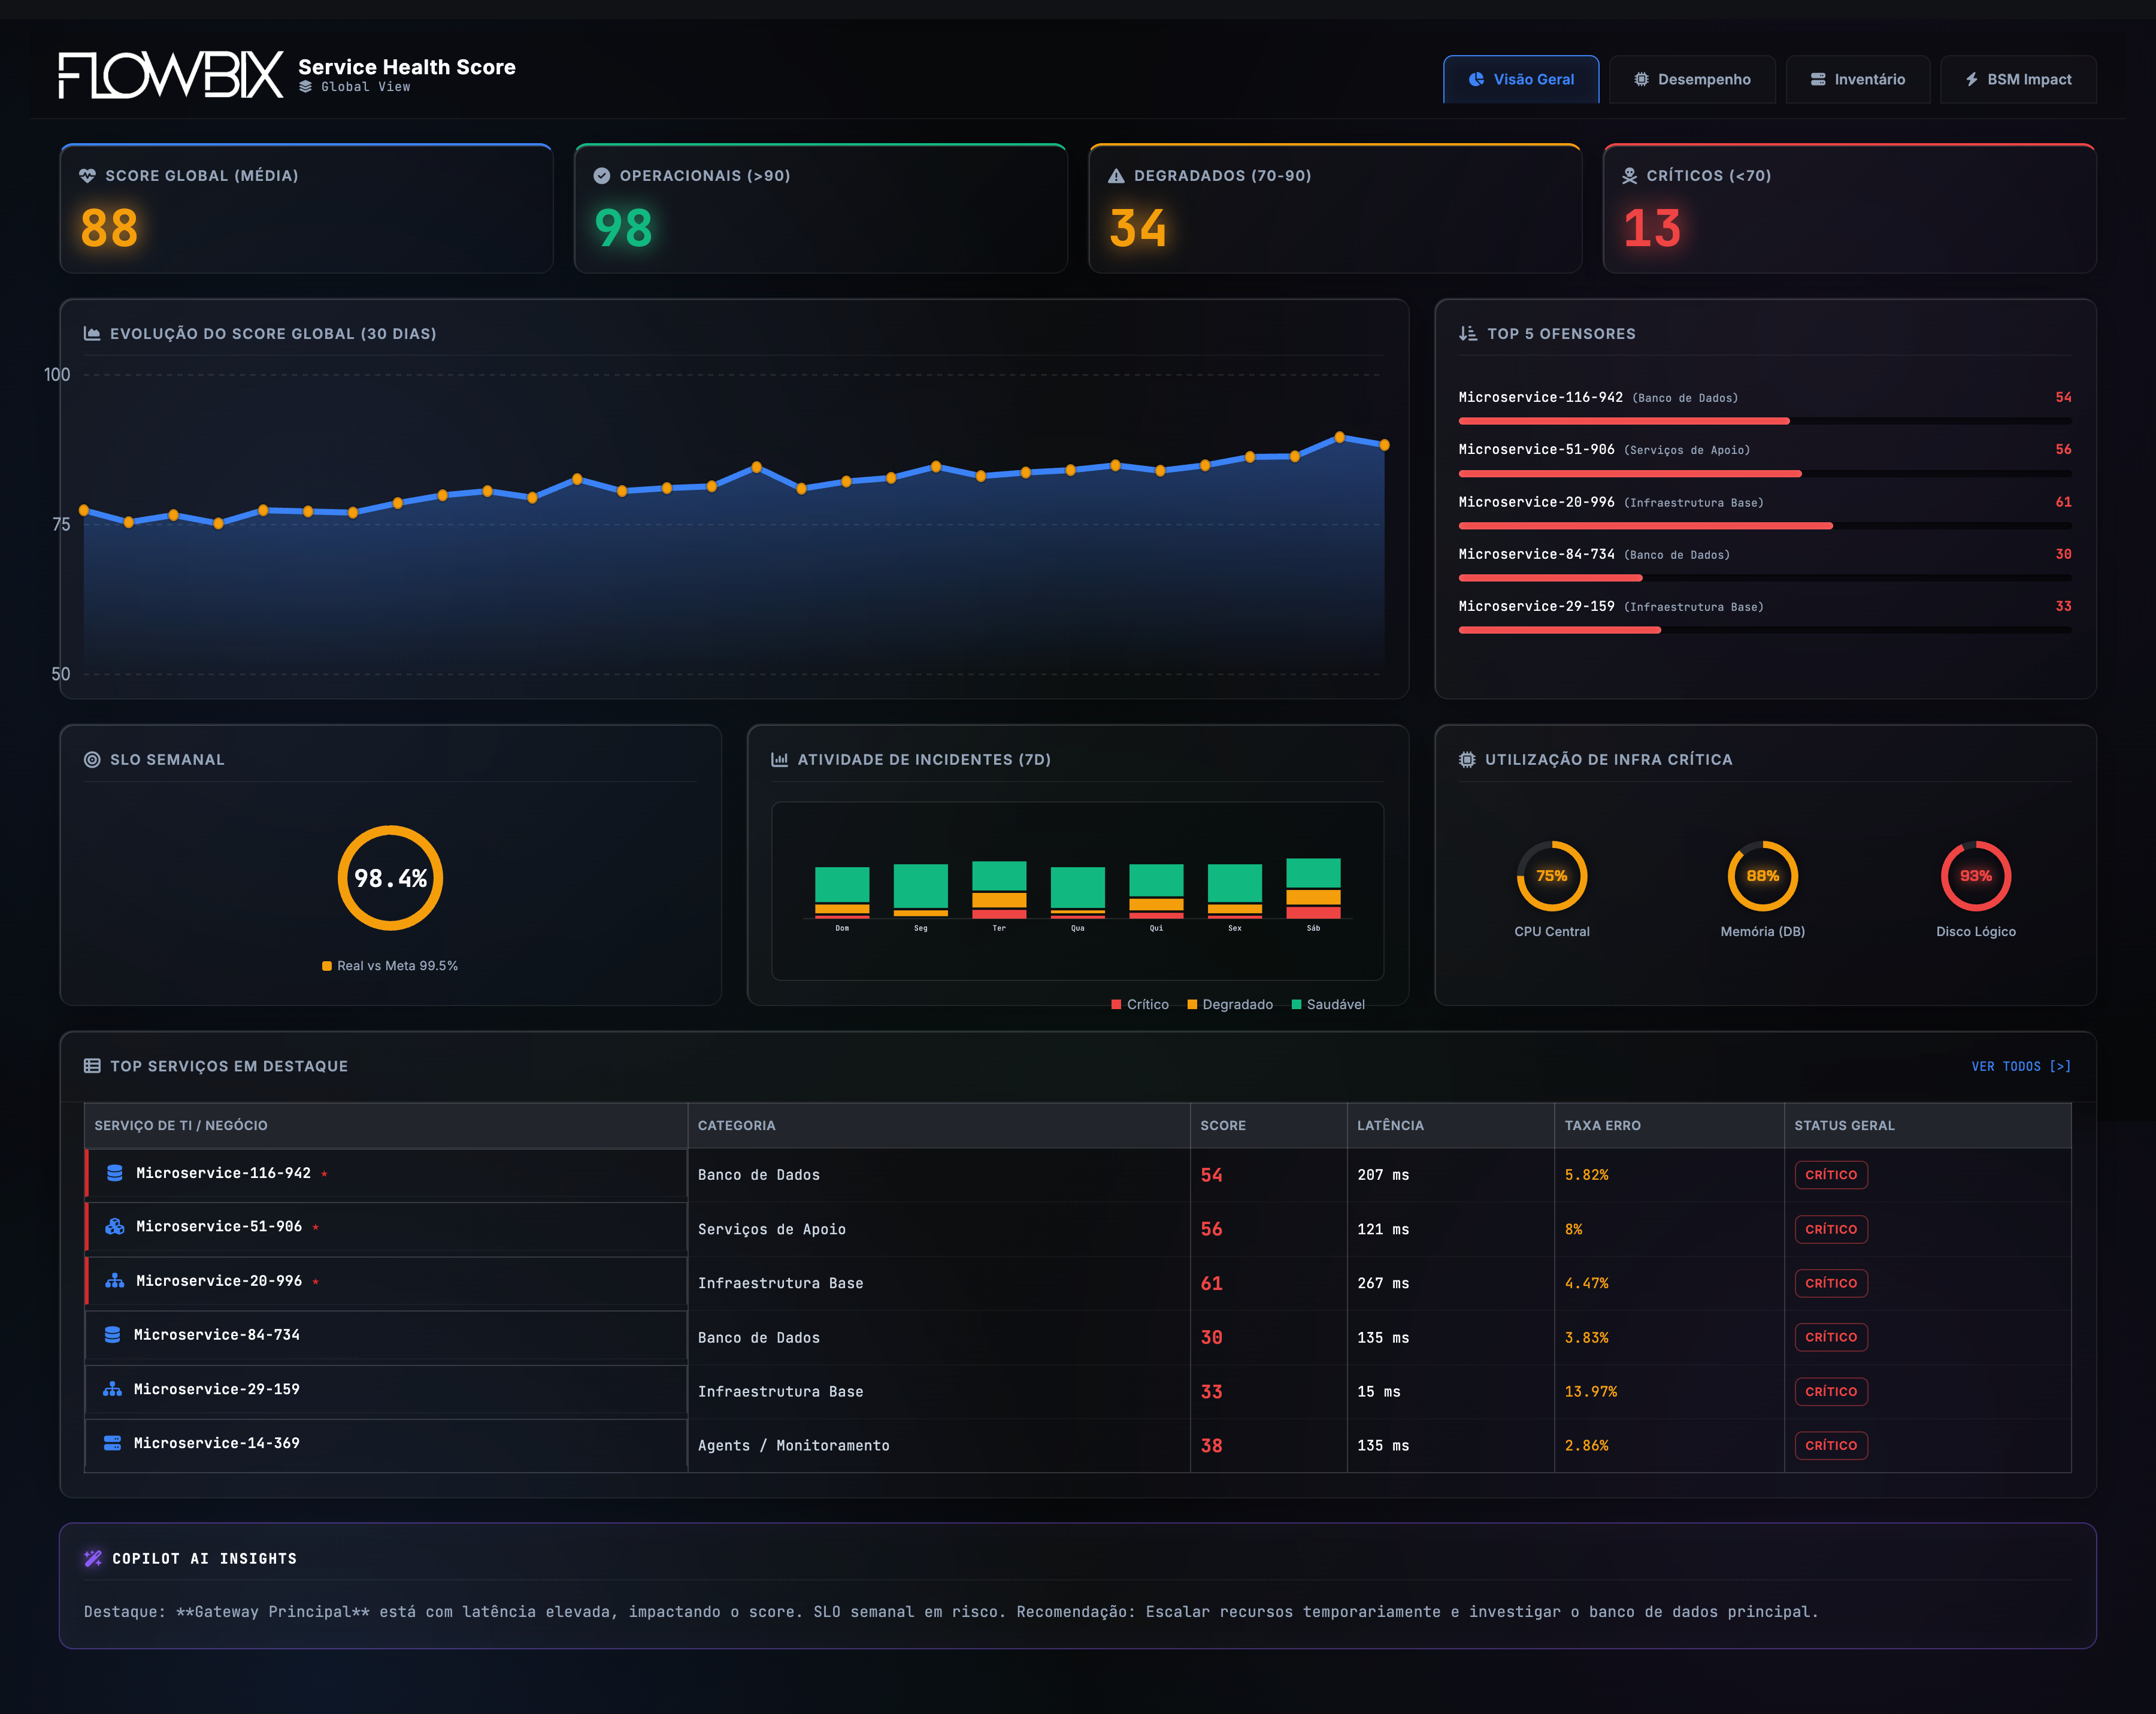Click the network icon for Microservice-29-159

113,1389
